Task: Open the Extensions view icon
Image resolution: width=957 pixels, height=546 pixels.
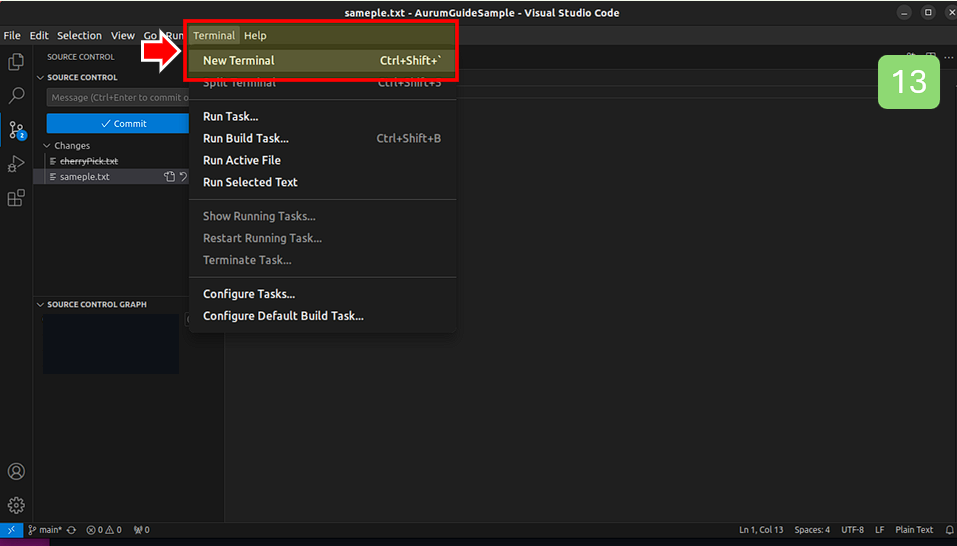Action: (x=16, y=198)
